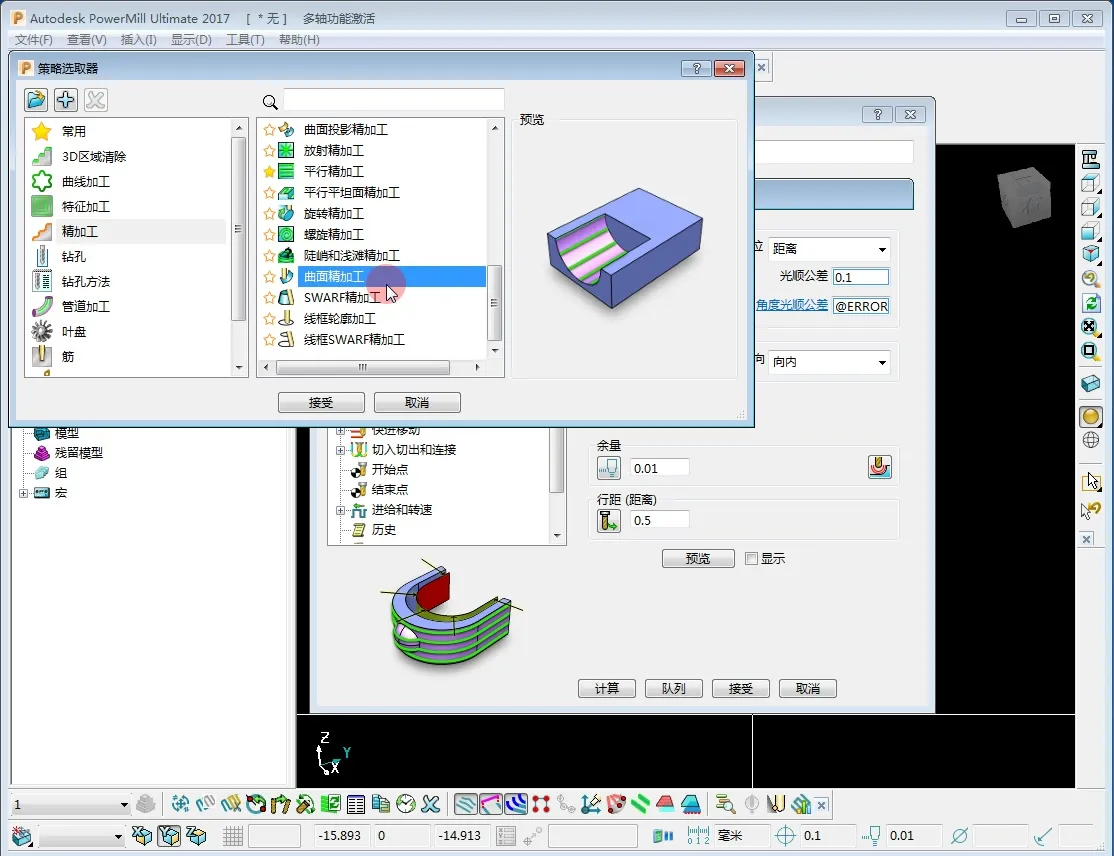Click the 角度光顺公差 link

(x=792, y=305)
